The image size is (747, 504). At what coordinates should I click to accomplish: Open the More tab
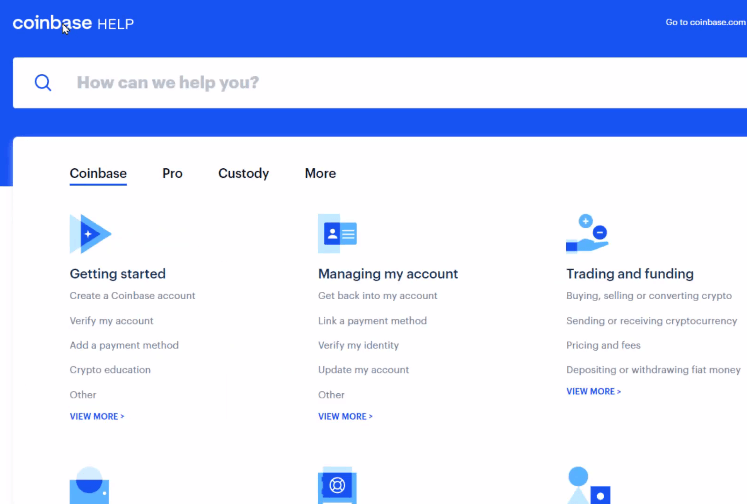(x=320, y=173)
